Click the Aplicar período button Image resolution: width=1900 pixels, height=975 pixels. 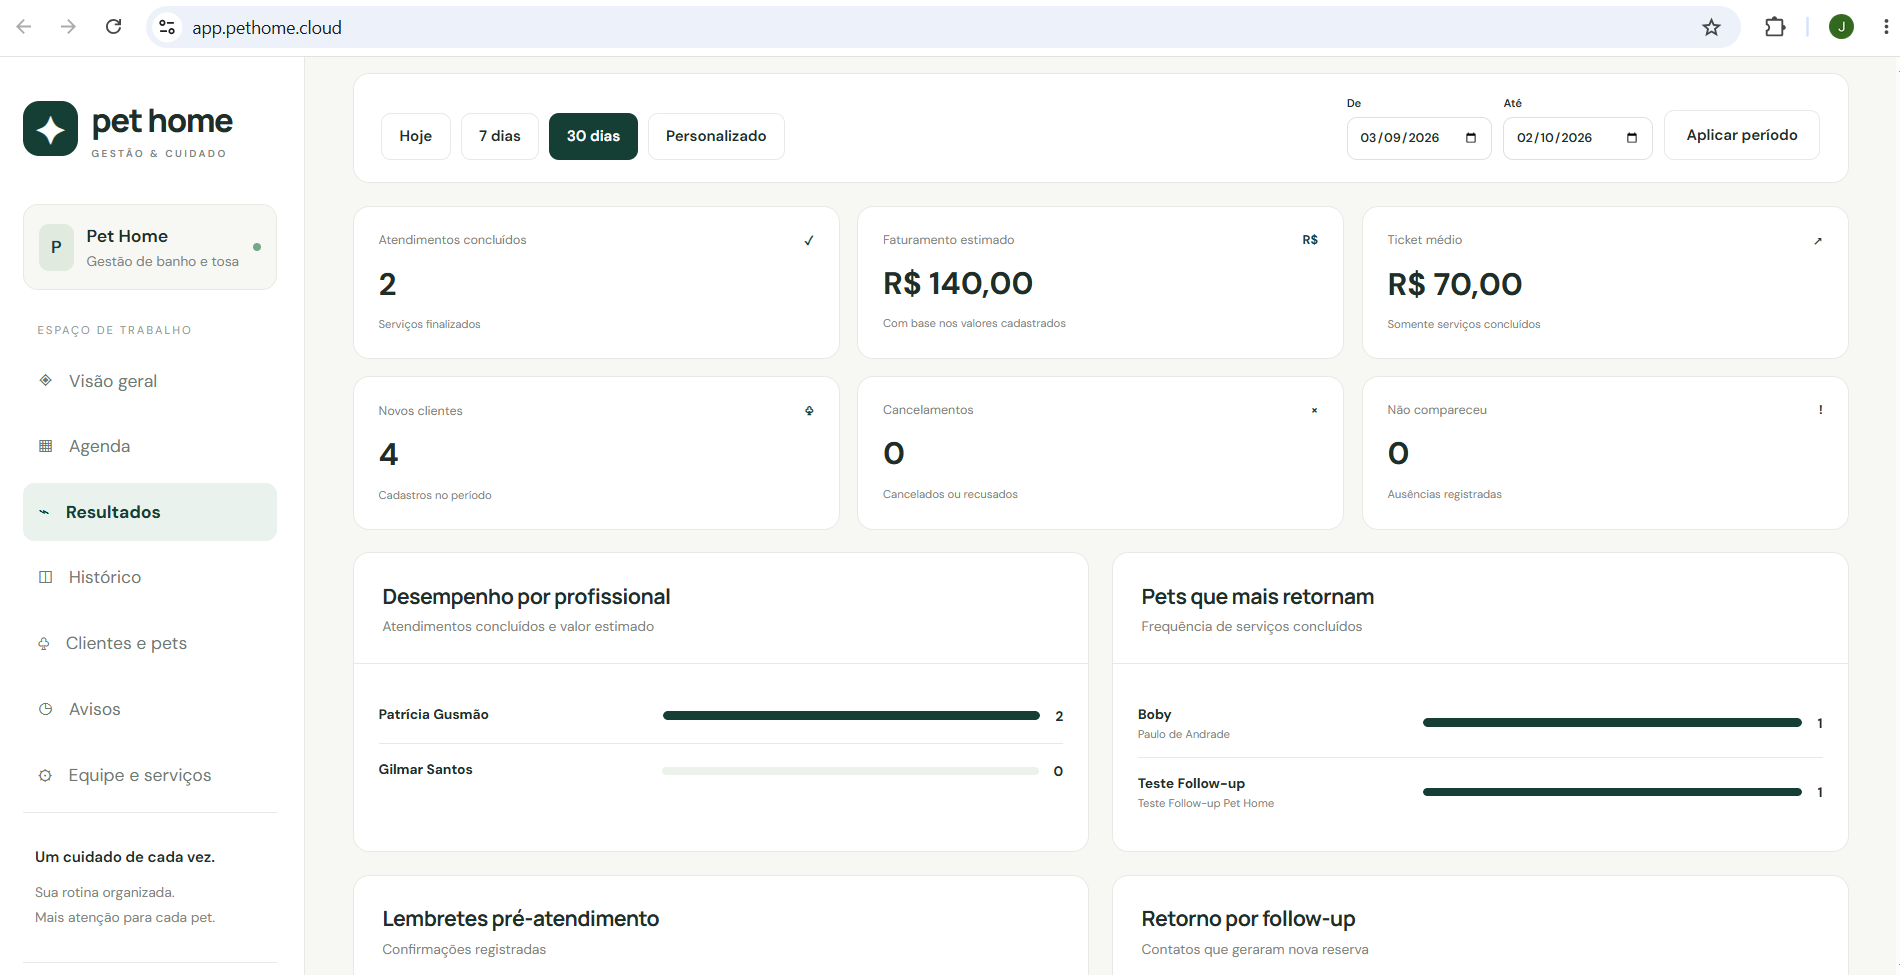(x=1742, y=135)
